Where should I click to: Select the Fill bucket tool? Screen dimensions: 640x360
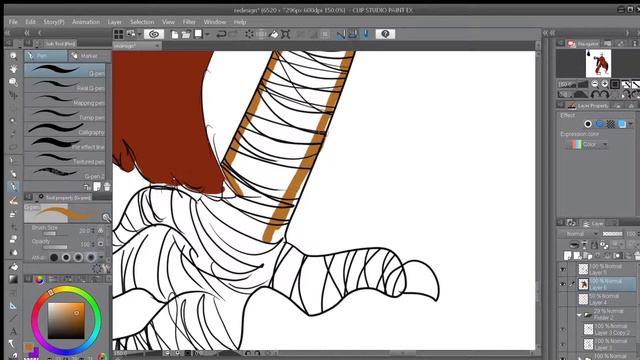[13, 267]
